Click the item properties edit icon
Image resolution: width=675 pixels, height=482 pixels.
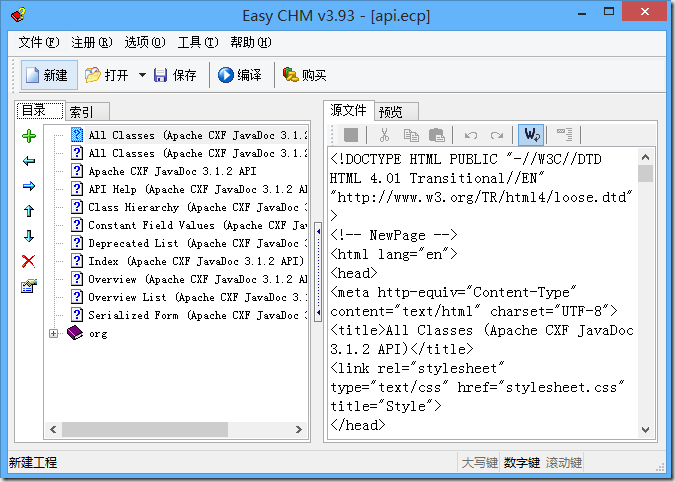click(29, 286)
